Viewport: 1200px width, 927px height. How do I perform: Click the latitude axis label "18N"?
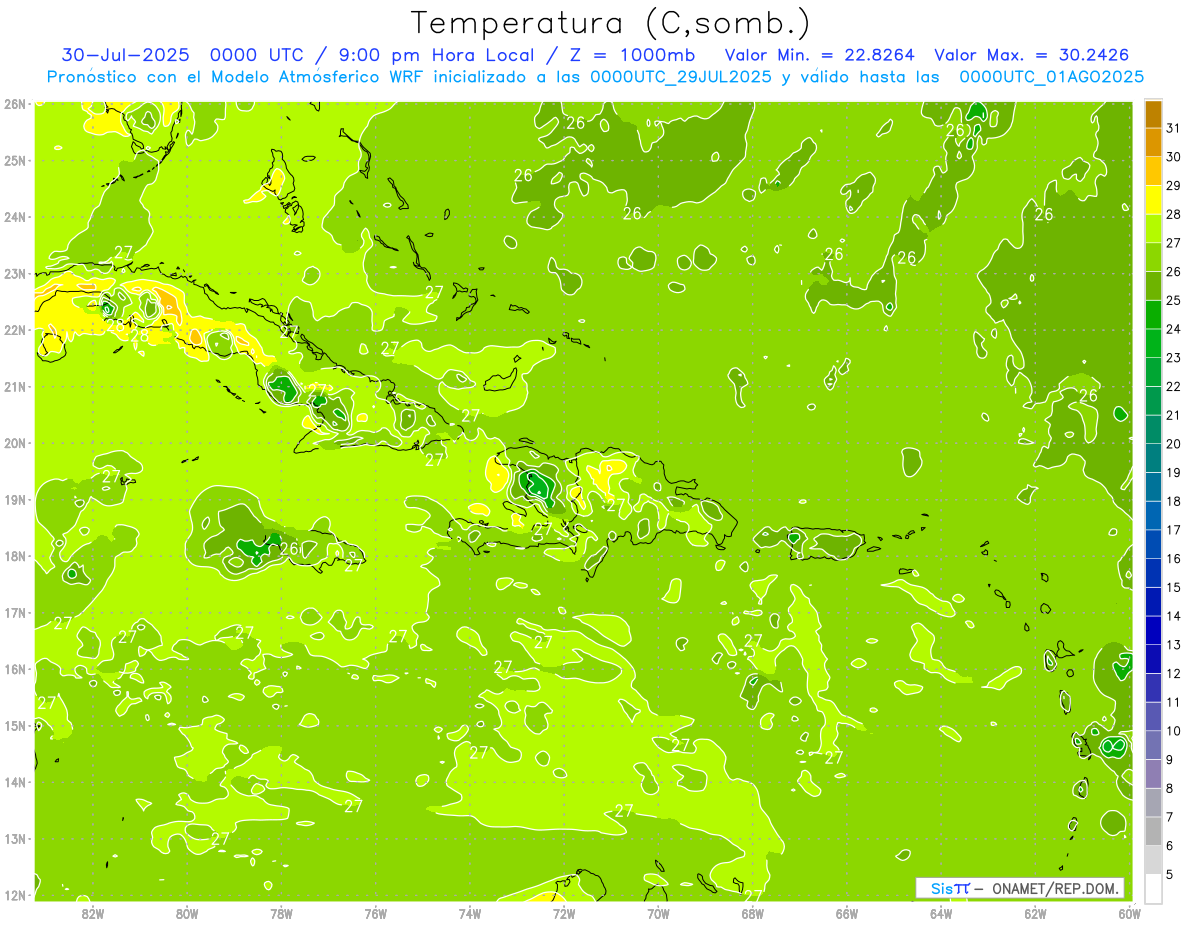point(14,556)
